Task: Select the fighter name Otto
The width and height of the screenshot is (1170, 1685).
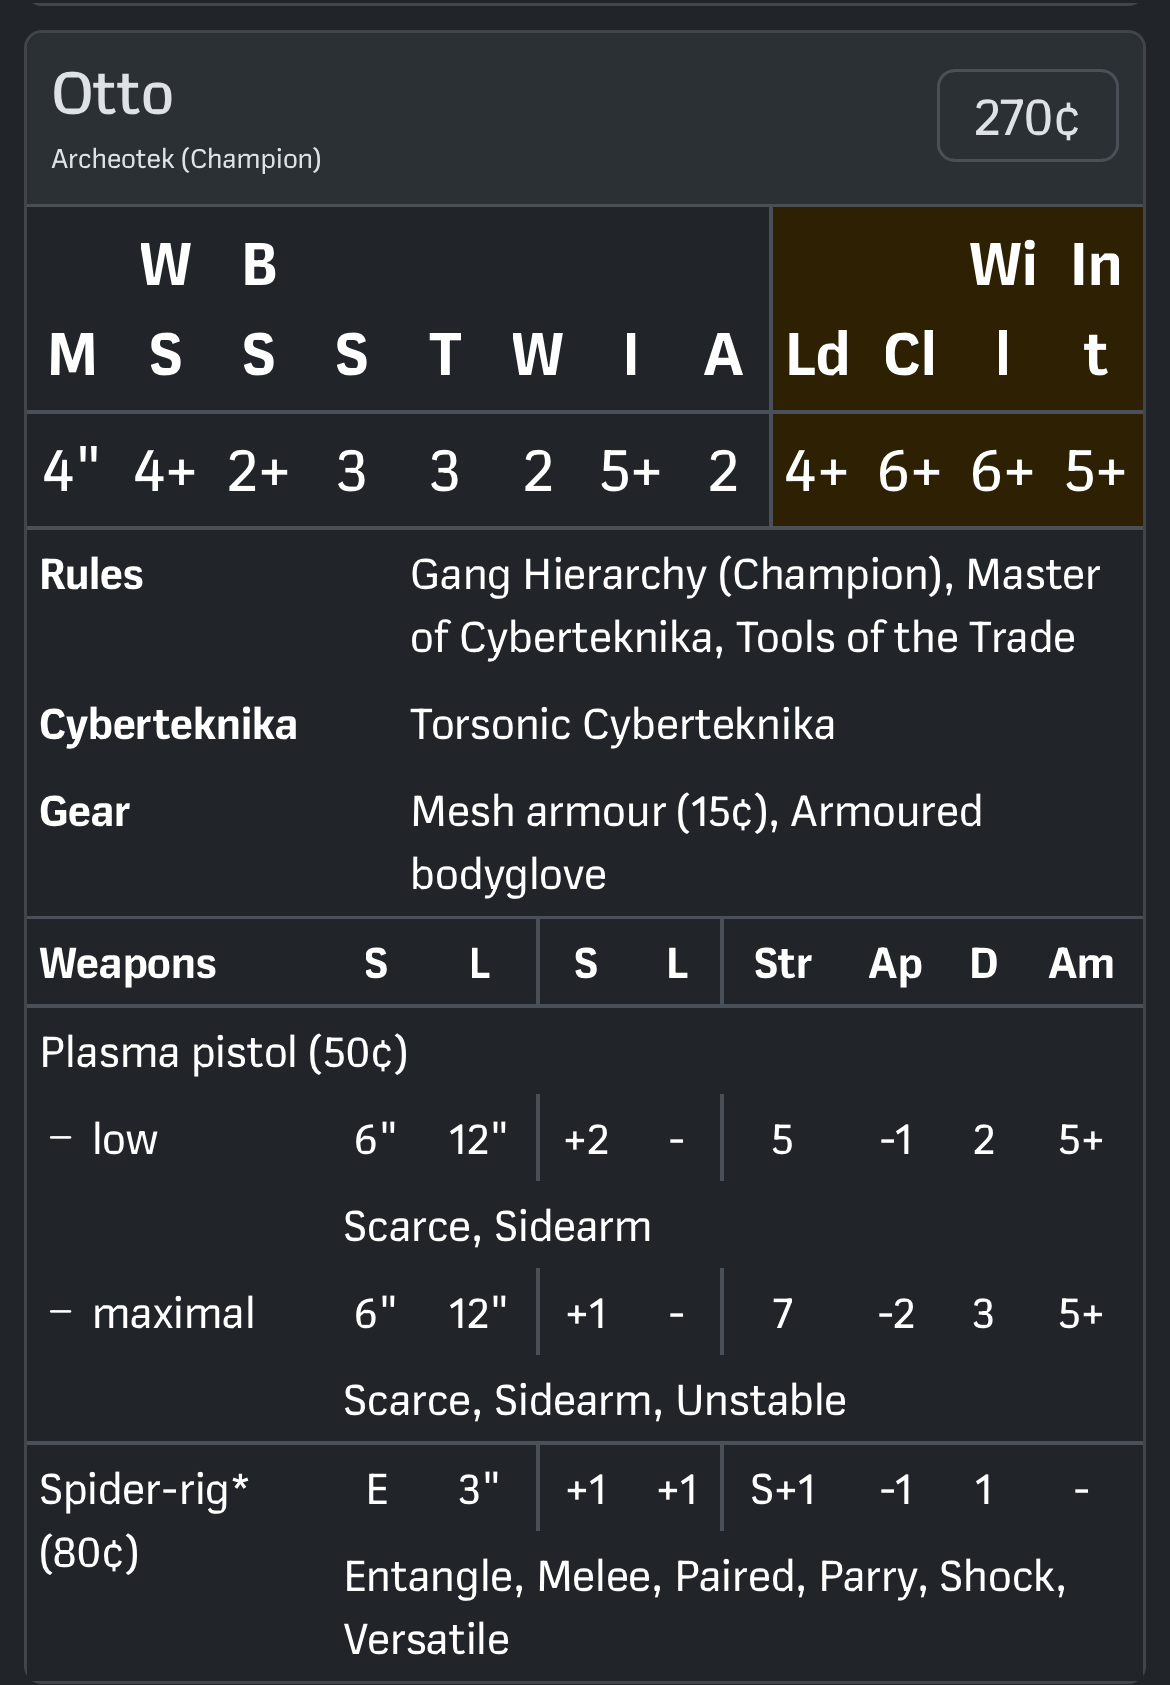Action: coord(112,95)
